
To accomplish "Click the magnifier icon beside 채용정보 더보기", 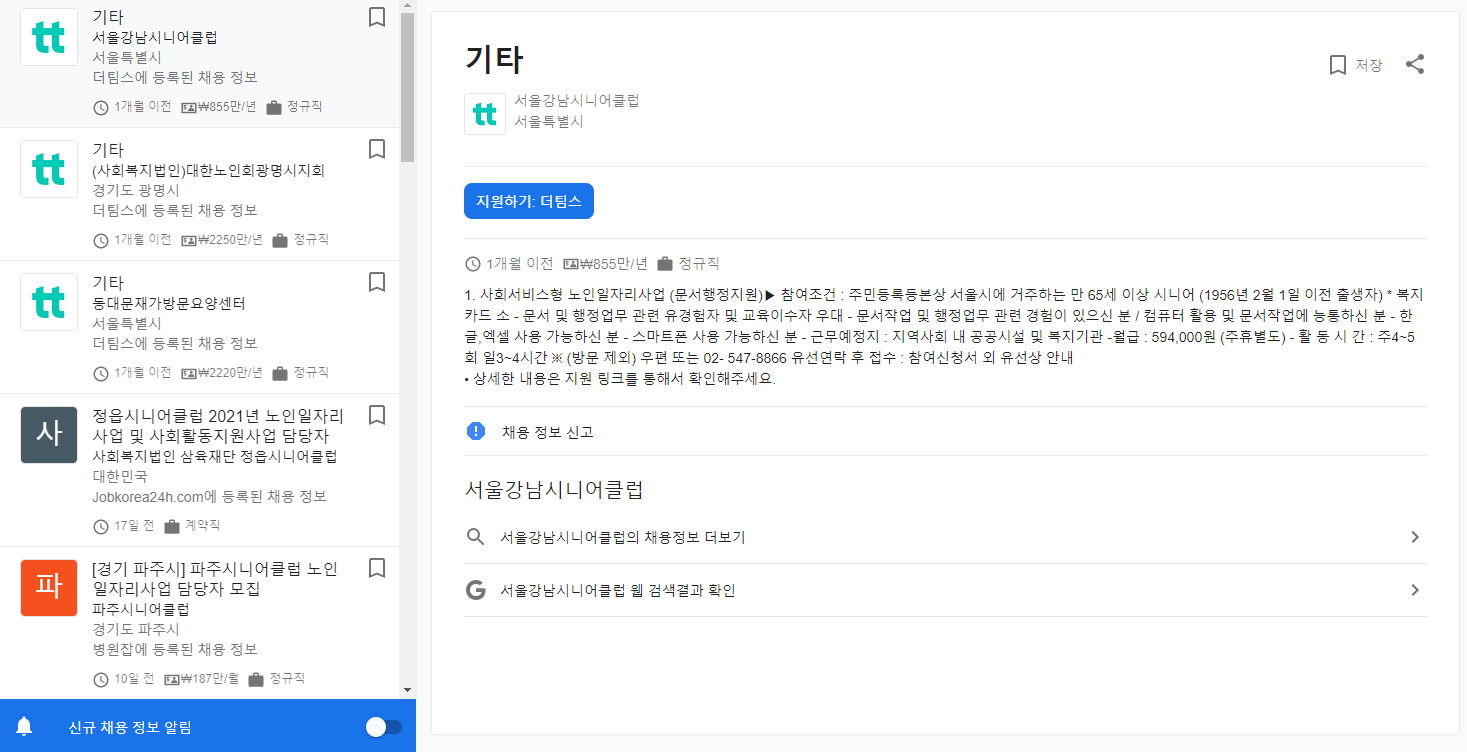I will 476,537.
